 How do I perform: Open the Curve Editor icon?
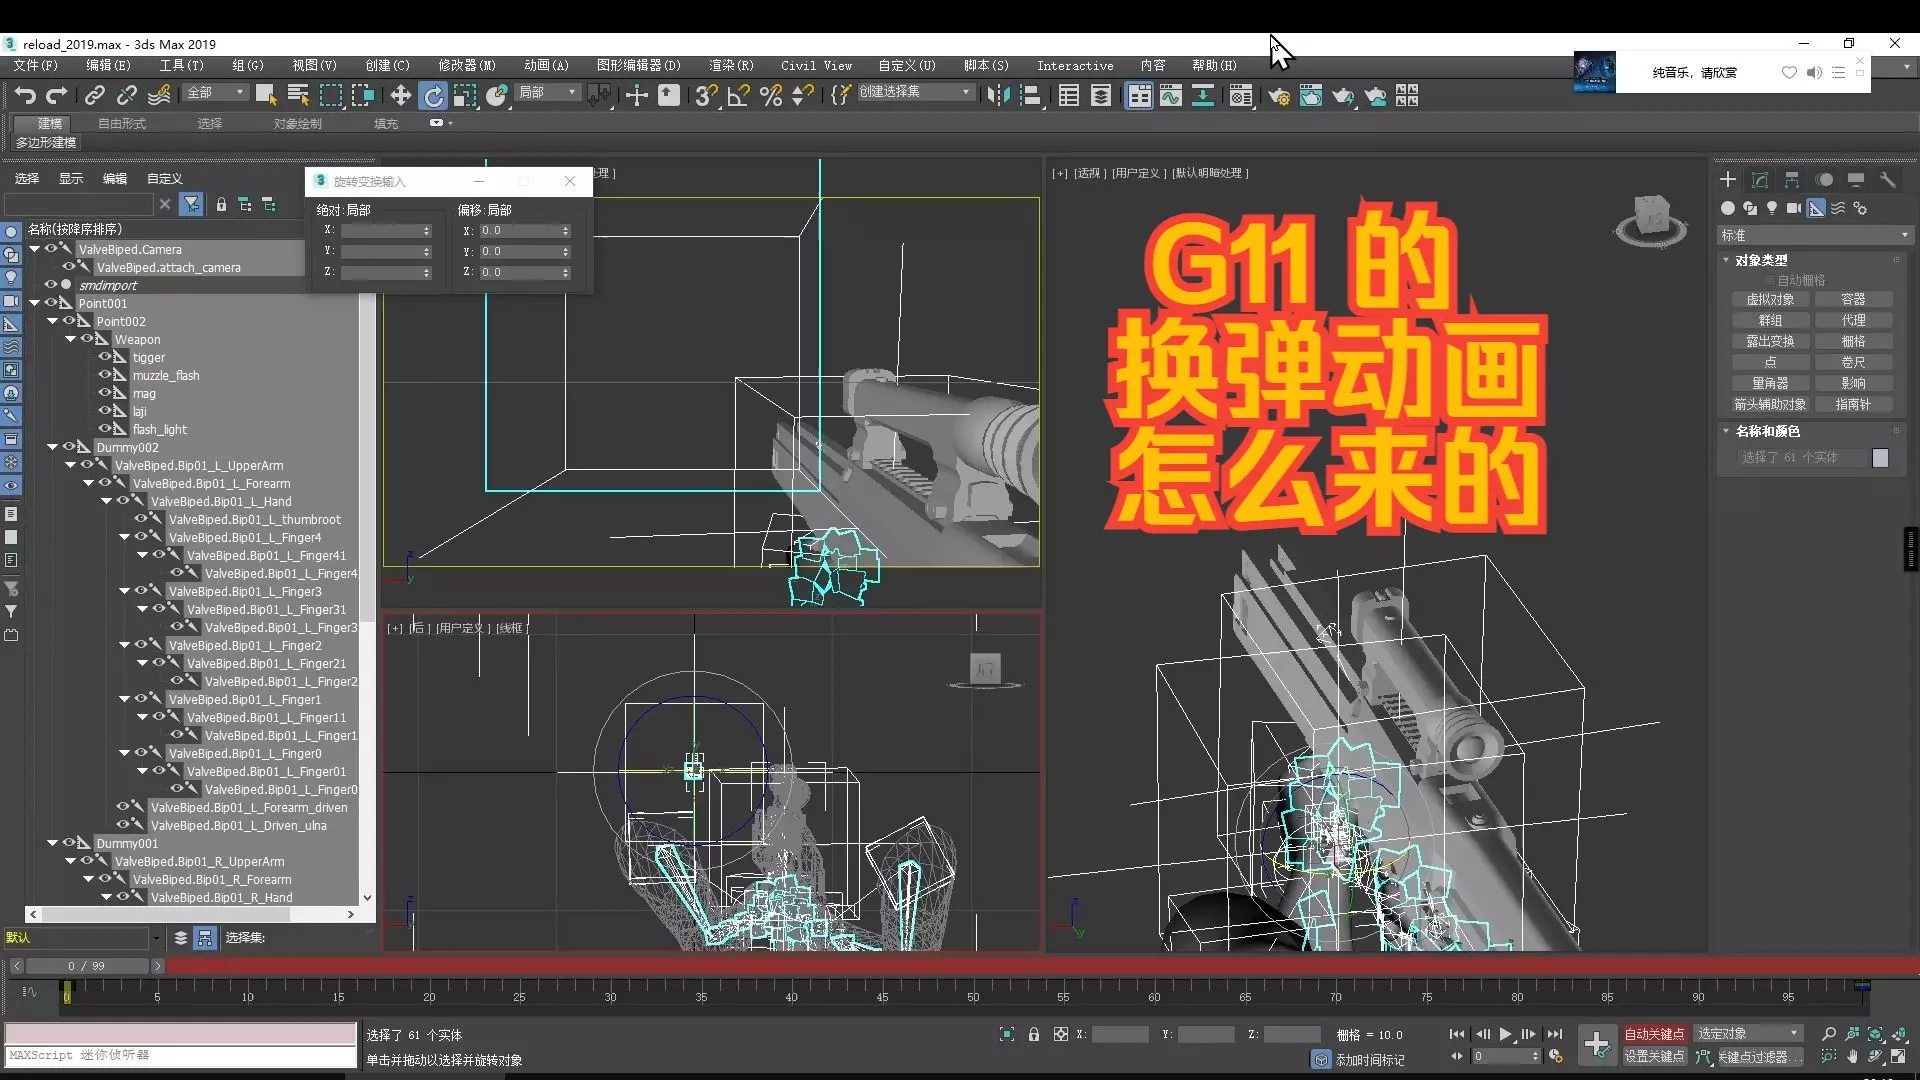[1170, 95]
